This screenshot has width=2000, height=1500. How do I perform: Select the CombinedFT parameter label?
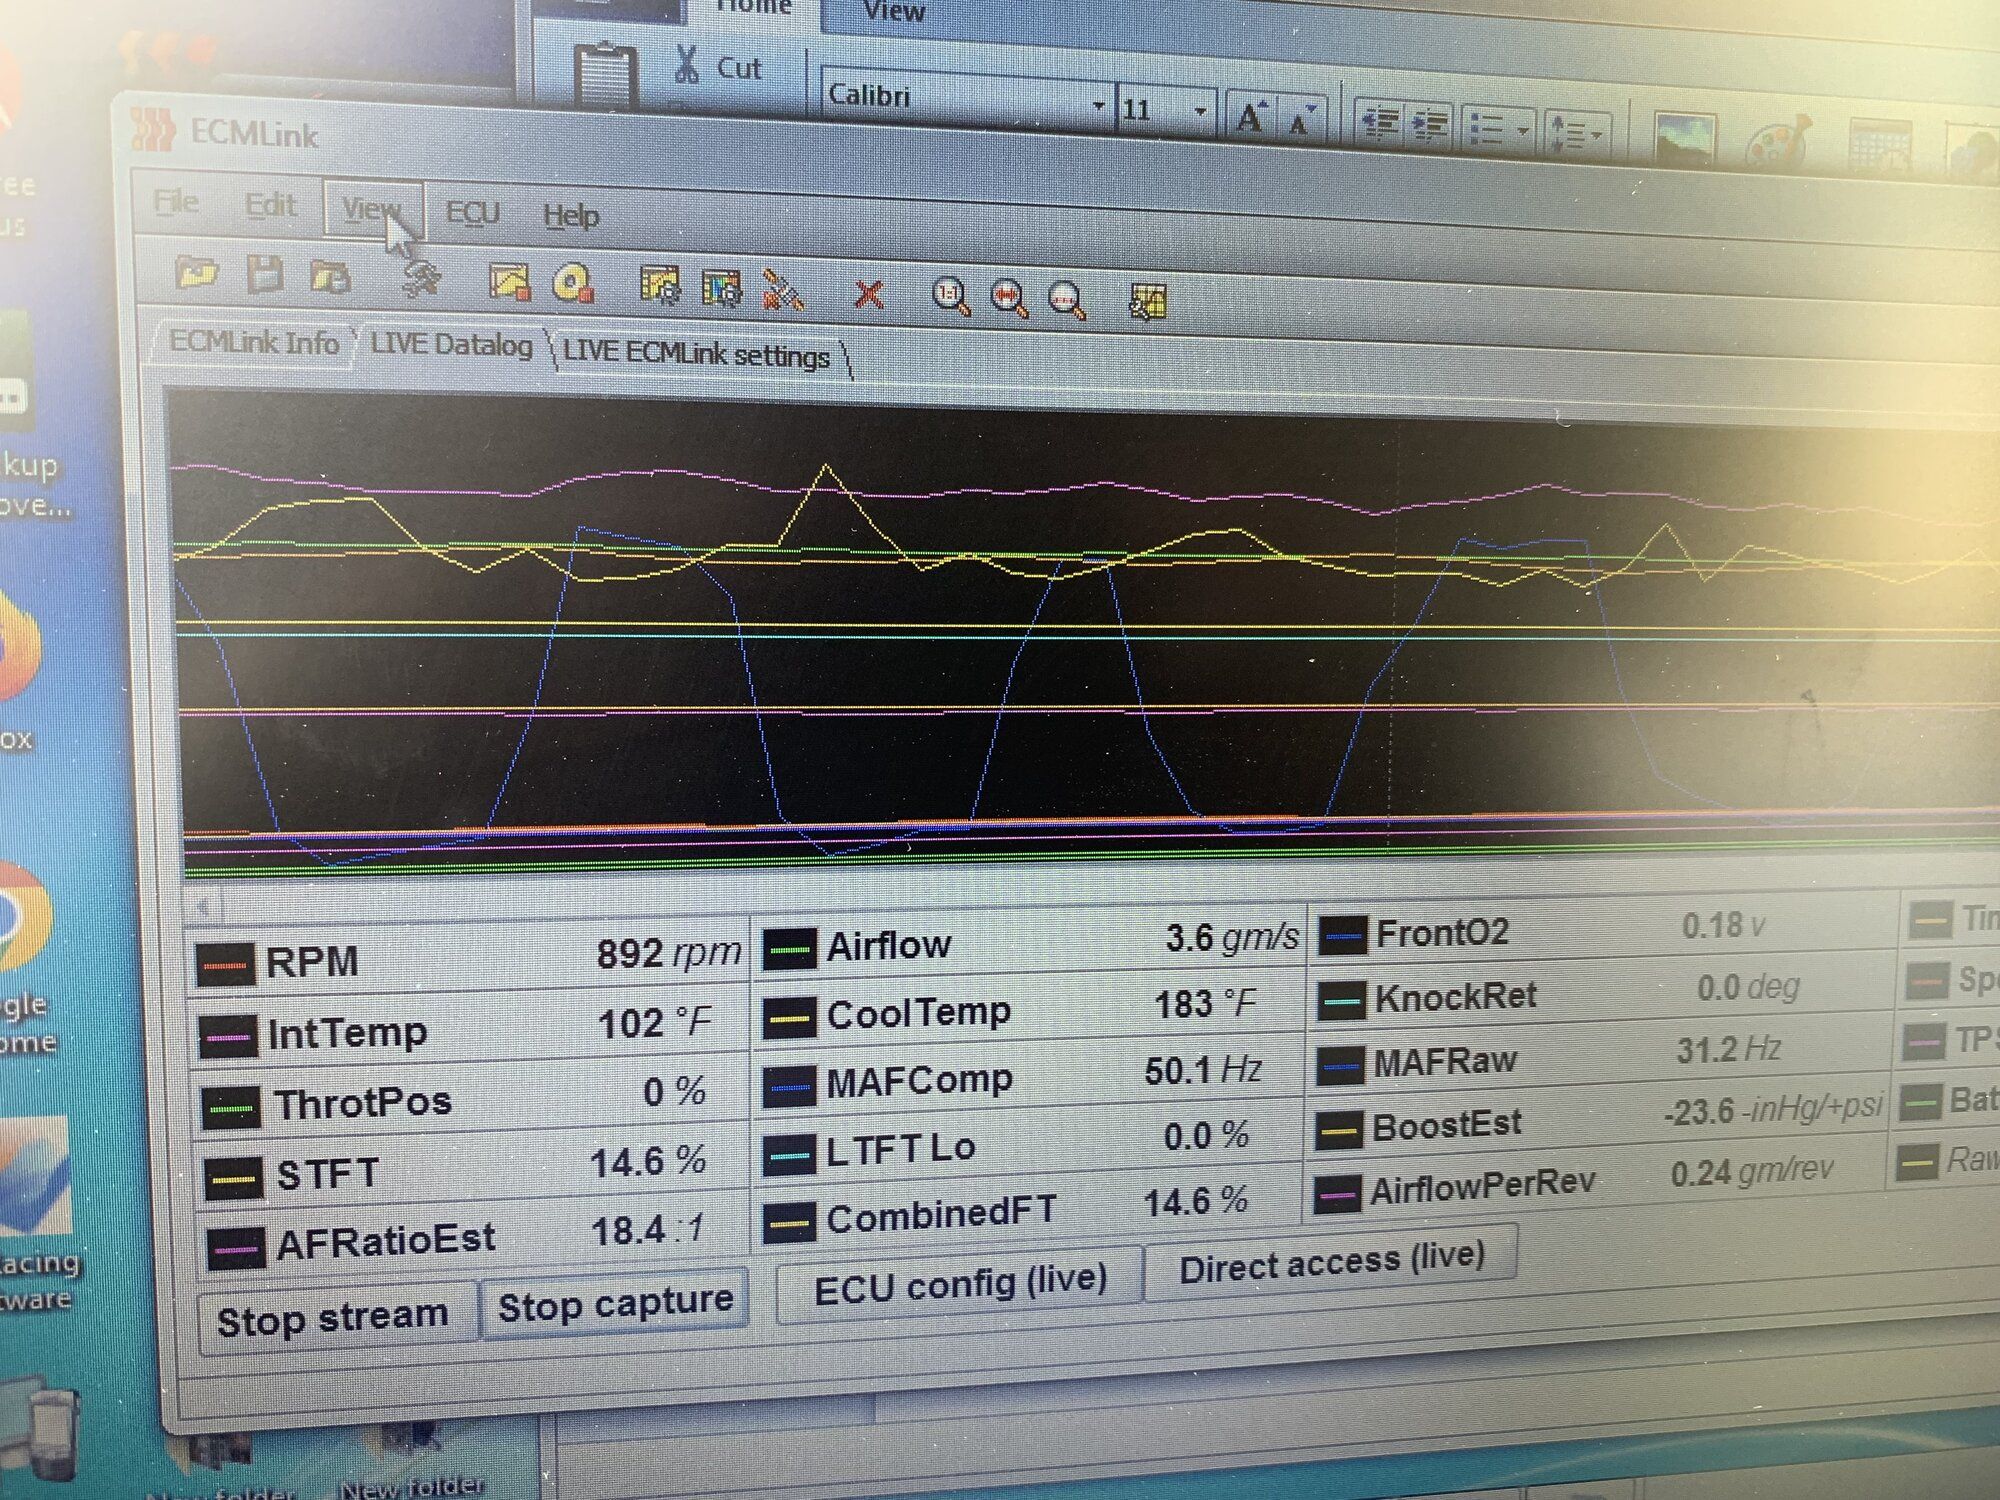pyautogui.click(x=941, y=1216)
